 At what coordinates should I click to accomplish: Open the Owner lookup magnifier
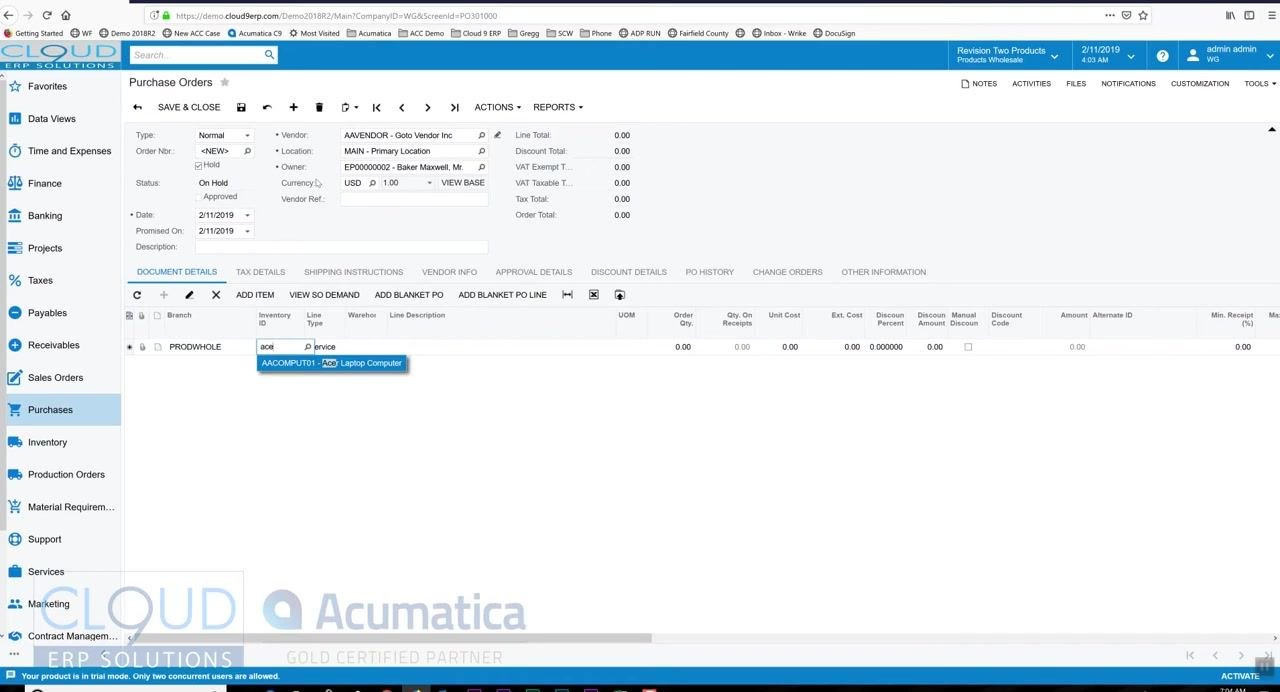click(x=481, y=167)
